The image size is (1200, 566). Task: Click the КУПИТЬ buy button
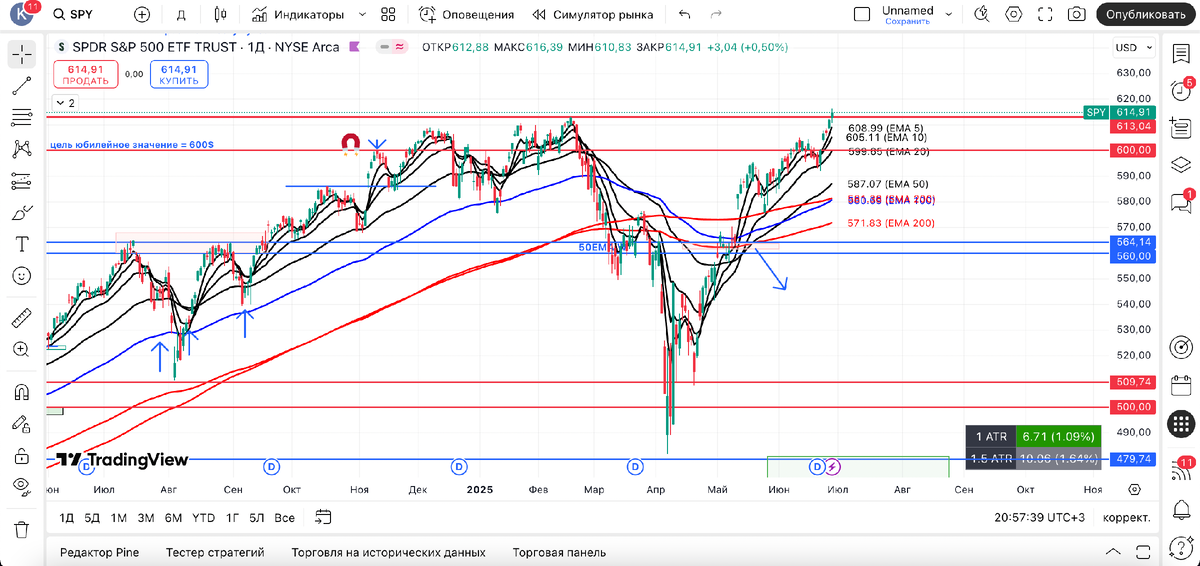(x=179, y=74)
